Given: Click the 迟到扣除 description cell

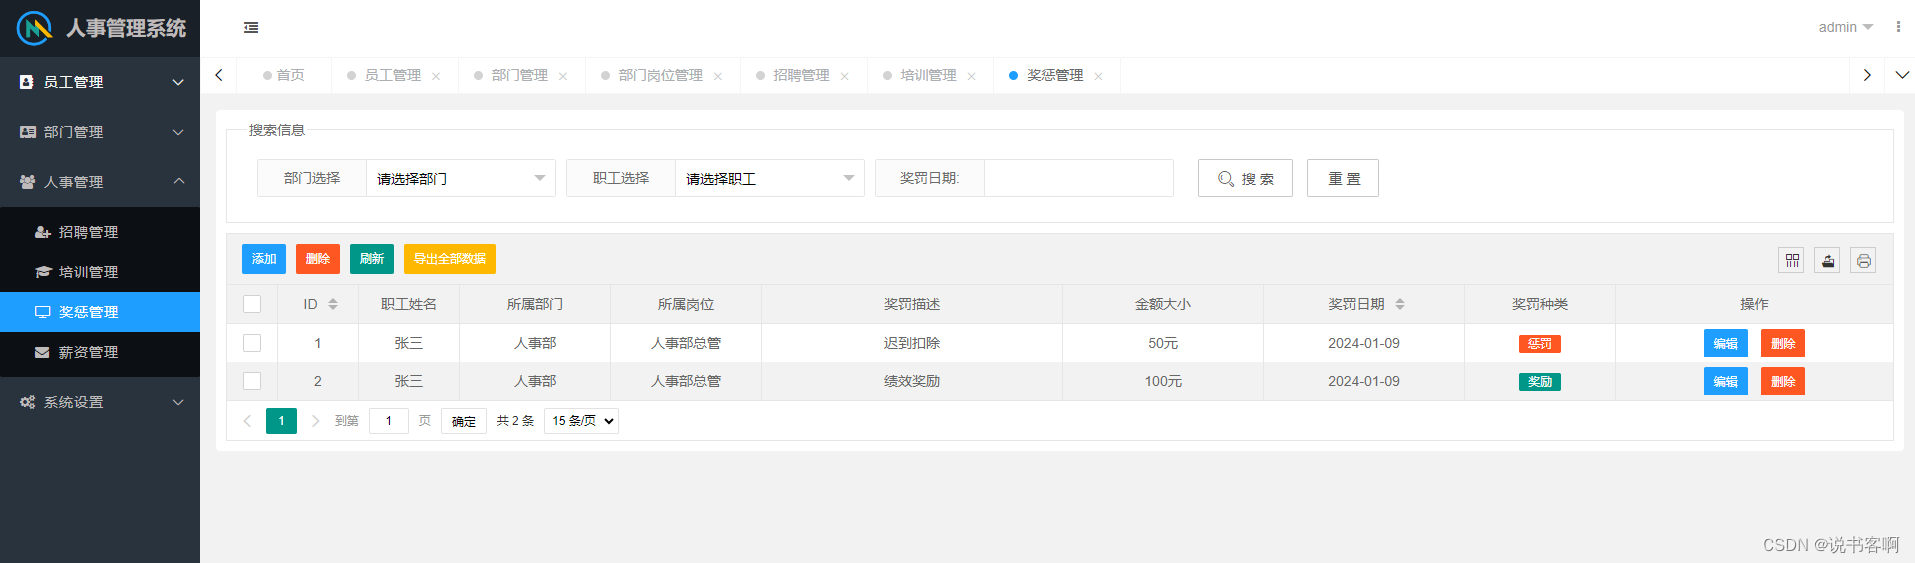Looking at the screenshot, I should (x=912, y=343).
